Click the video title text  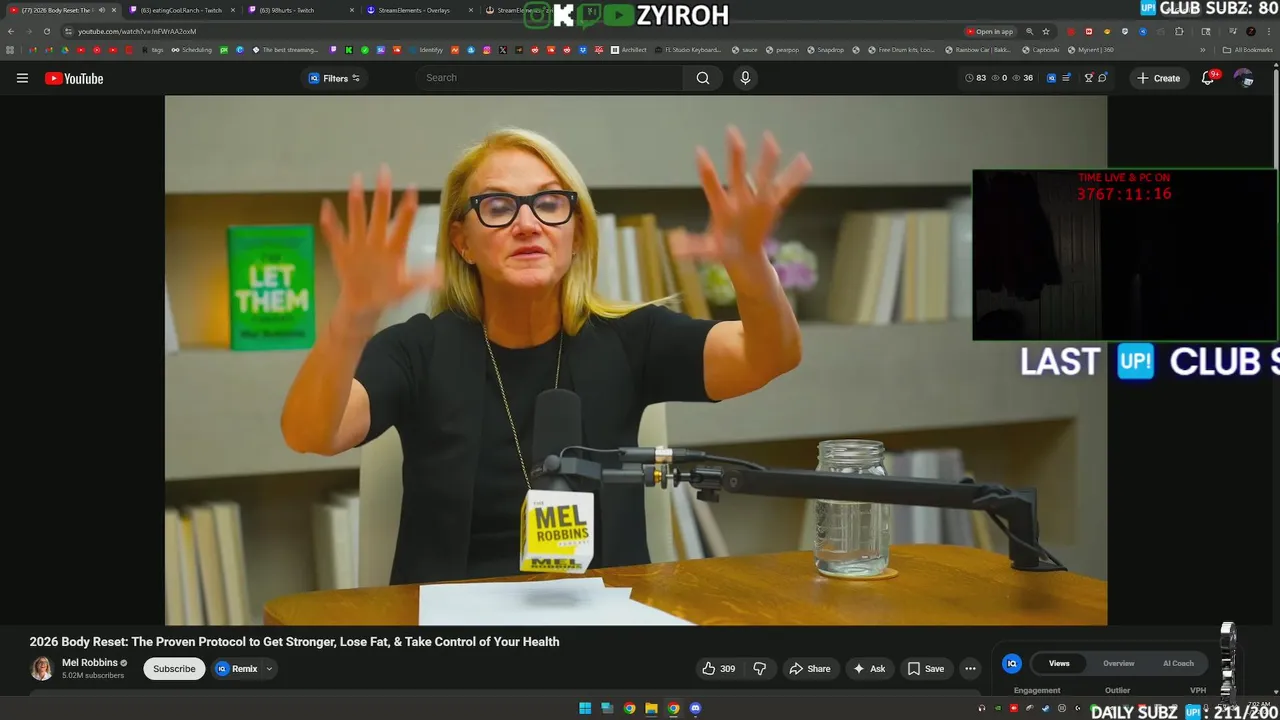pos(294,642)
